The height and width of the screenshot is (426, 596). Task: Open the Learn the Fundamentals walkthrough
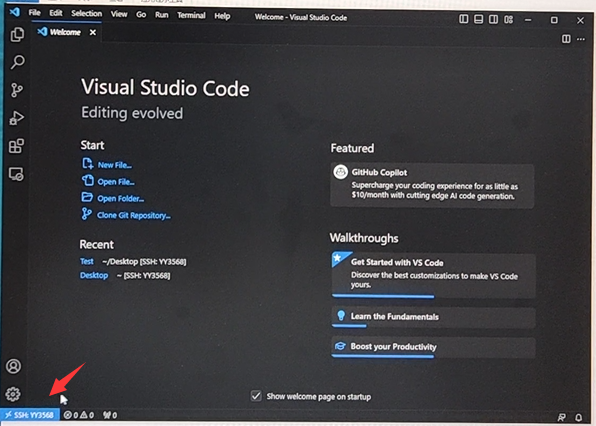pos(433,317)
